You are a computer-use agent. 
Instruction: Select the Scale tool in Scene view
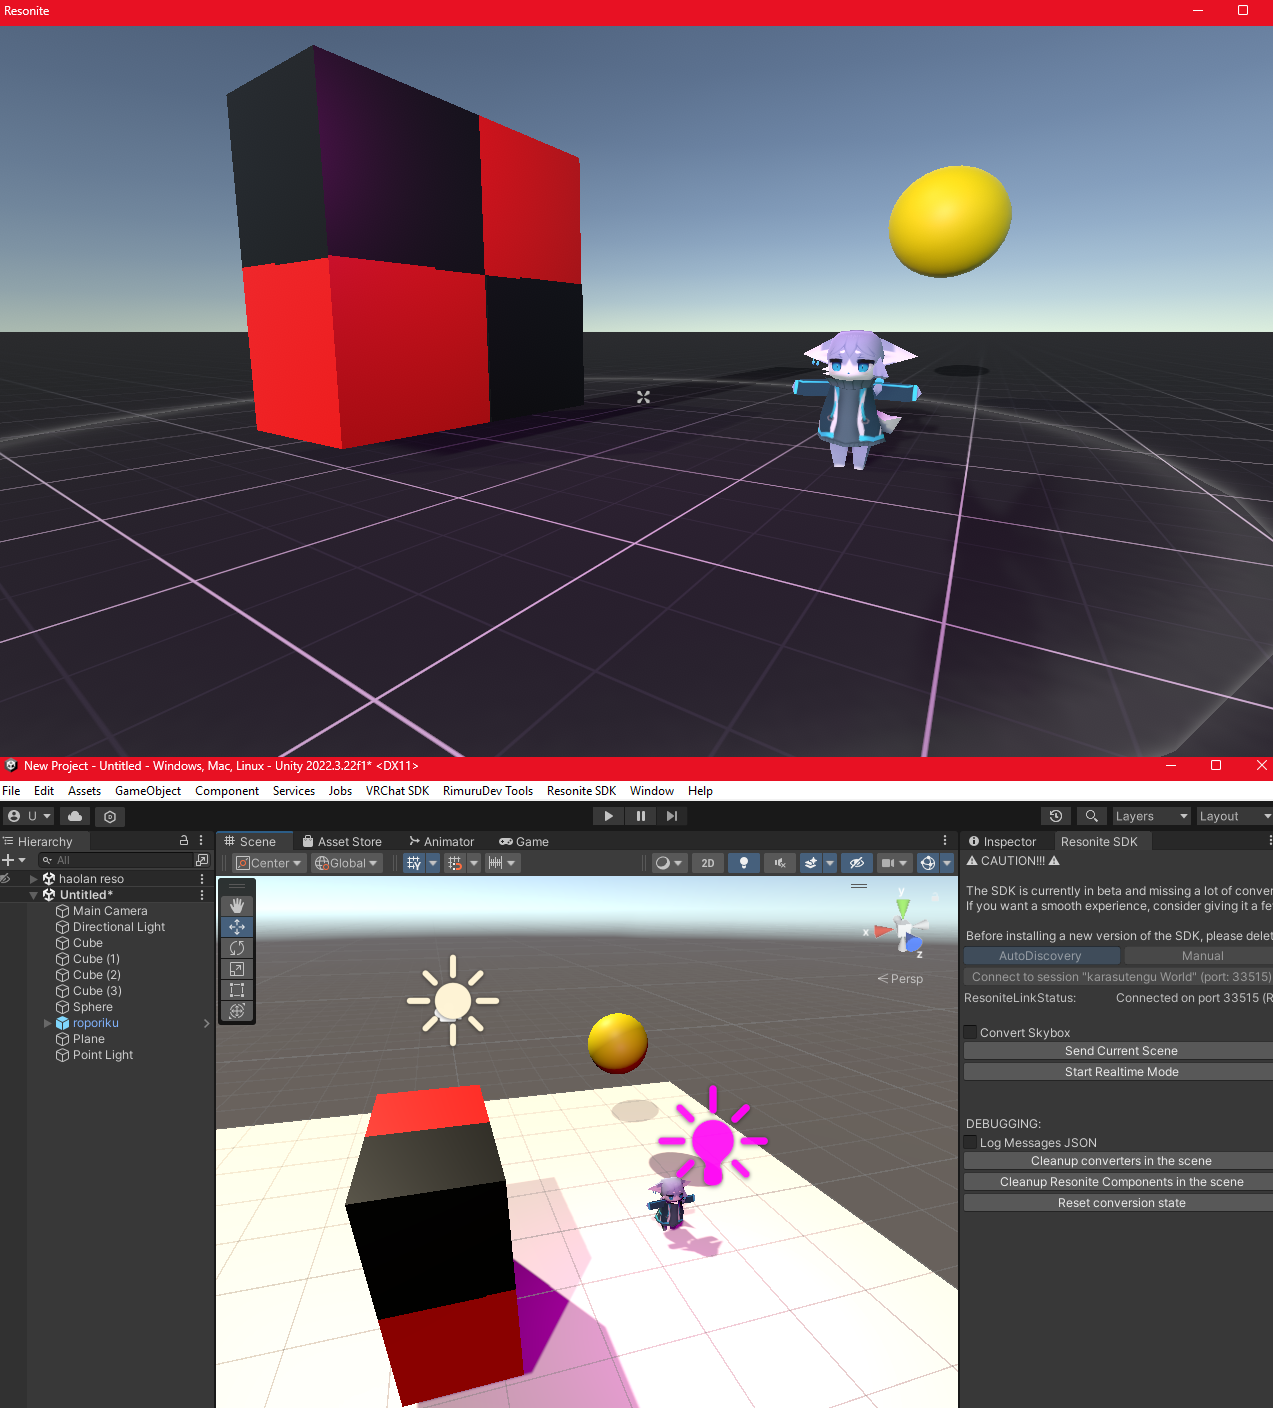tap(237, 969)
